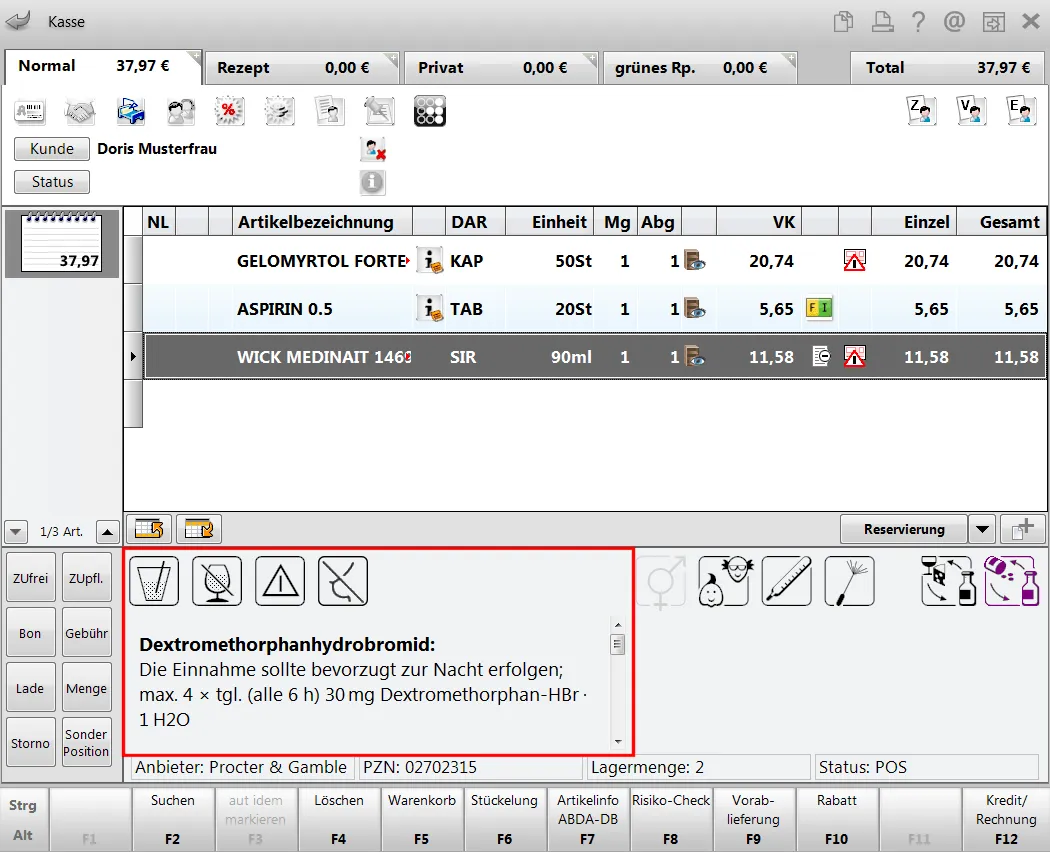Viewport: 1050px width, 852px height.
Task: Click the pinned note icon in toolbar
Action: [x=380, y=111]
